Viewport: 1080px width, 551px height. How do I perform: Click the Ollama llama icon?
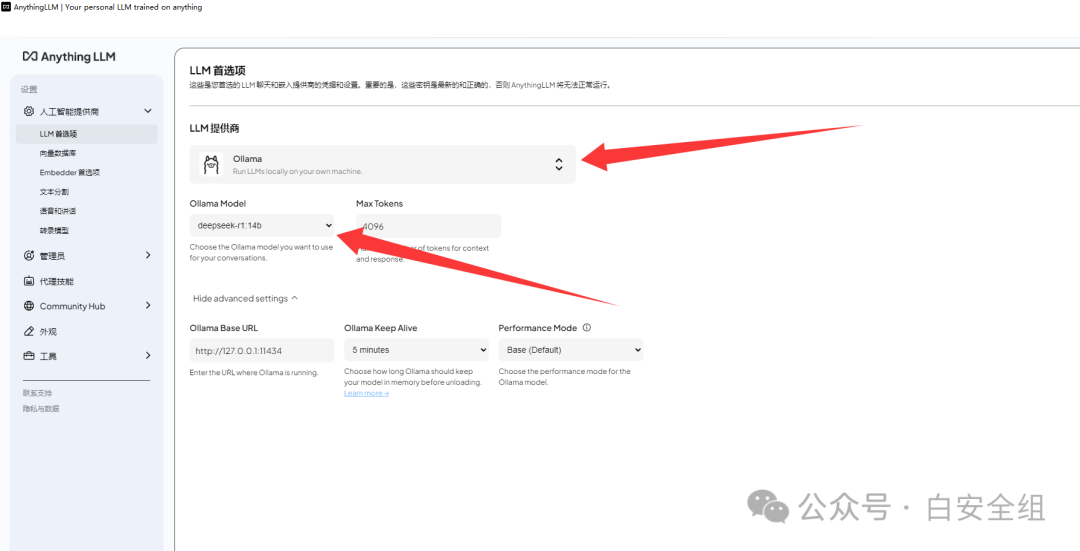(x=211, y=165)
